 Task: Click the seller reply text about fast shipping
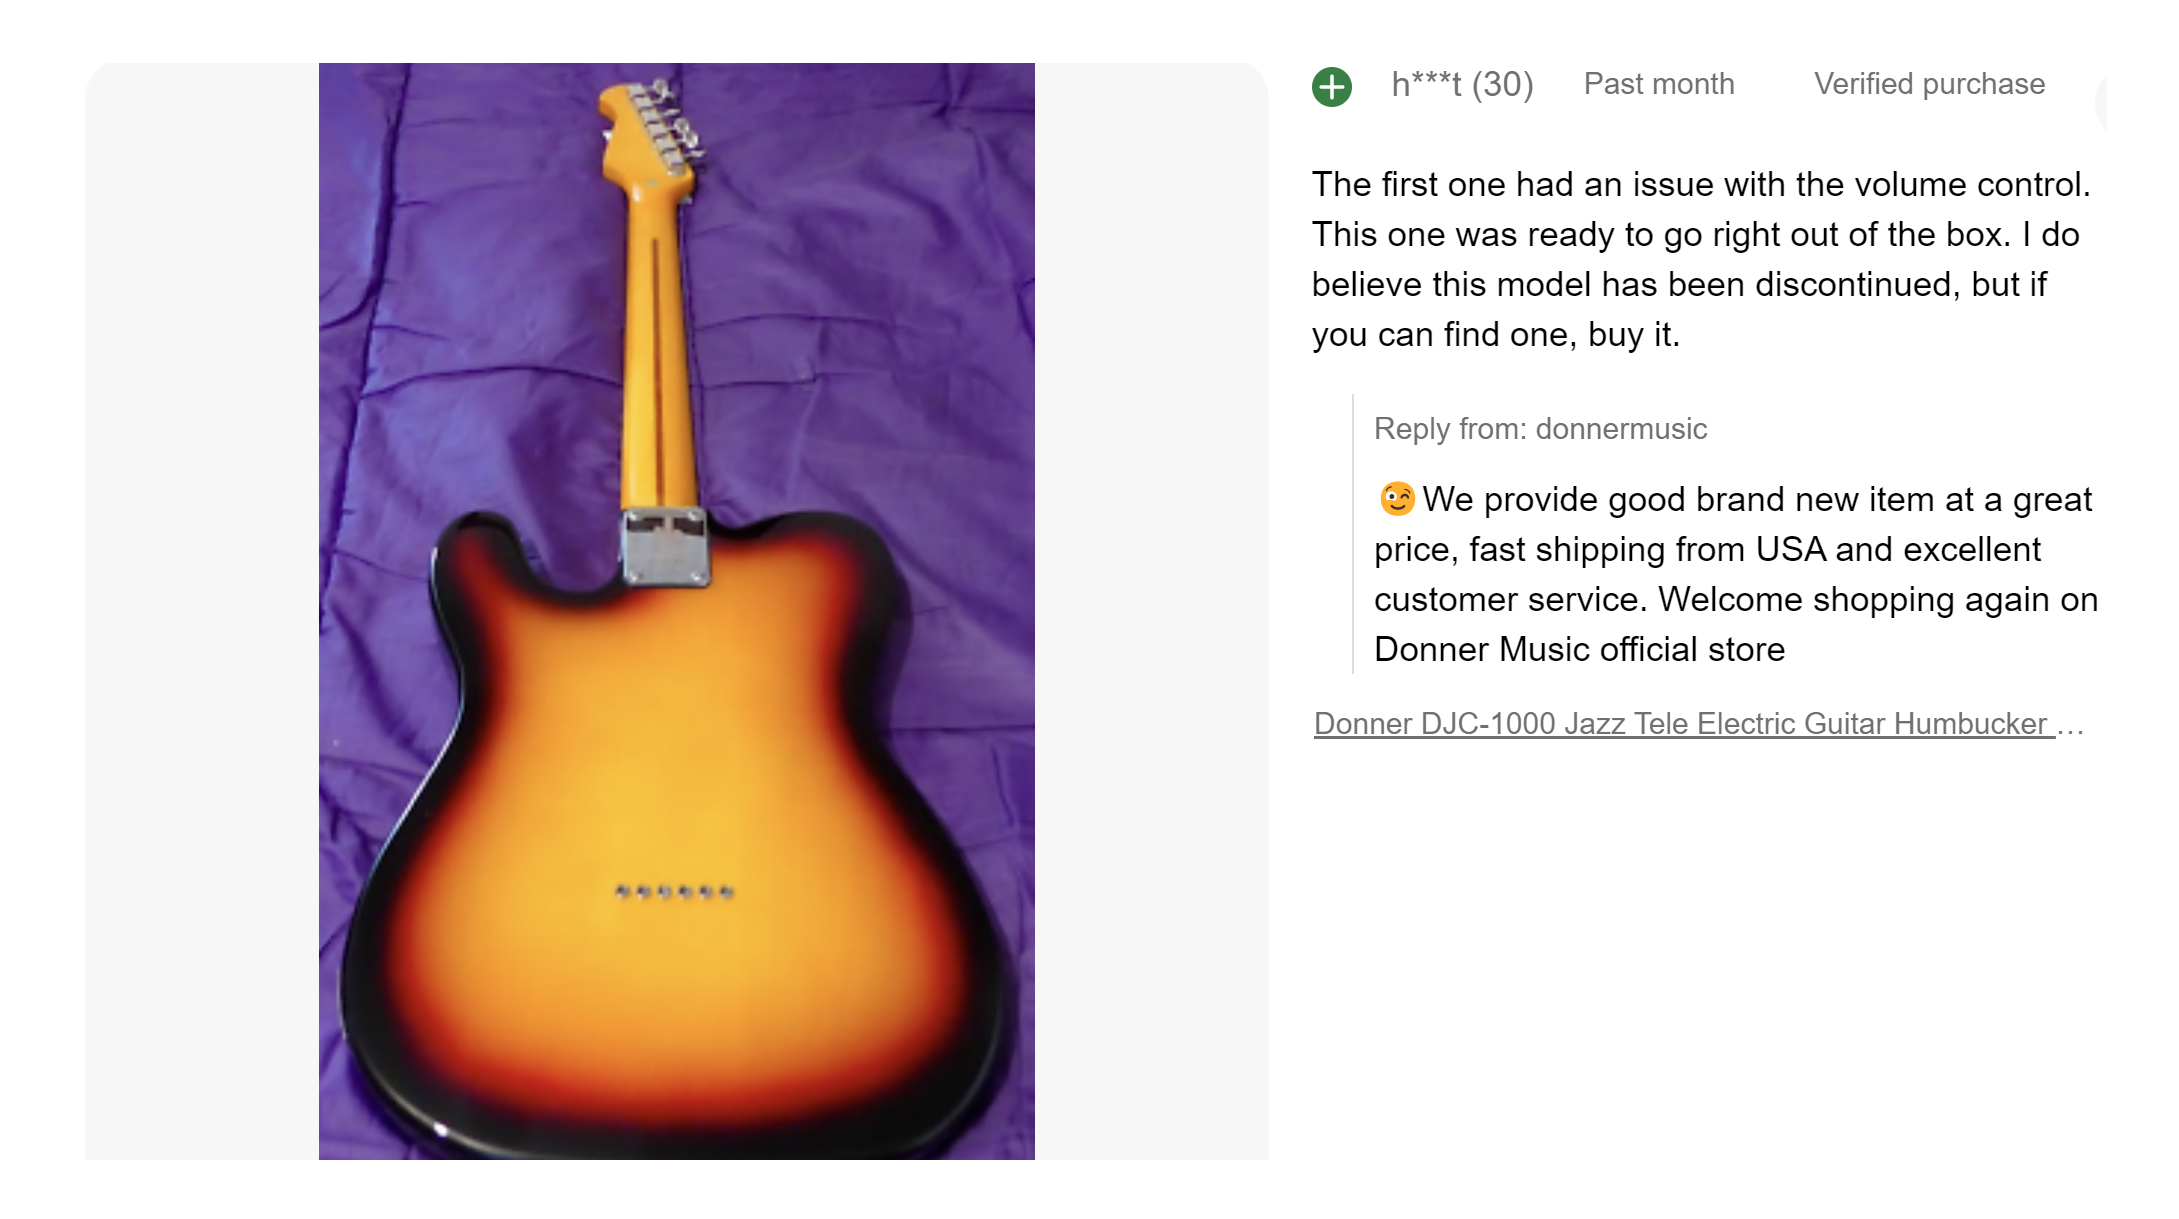click(x=1735, y=574)
